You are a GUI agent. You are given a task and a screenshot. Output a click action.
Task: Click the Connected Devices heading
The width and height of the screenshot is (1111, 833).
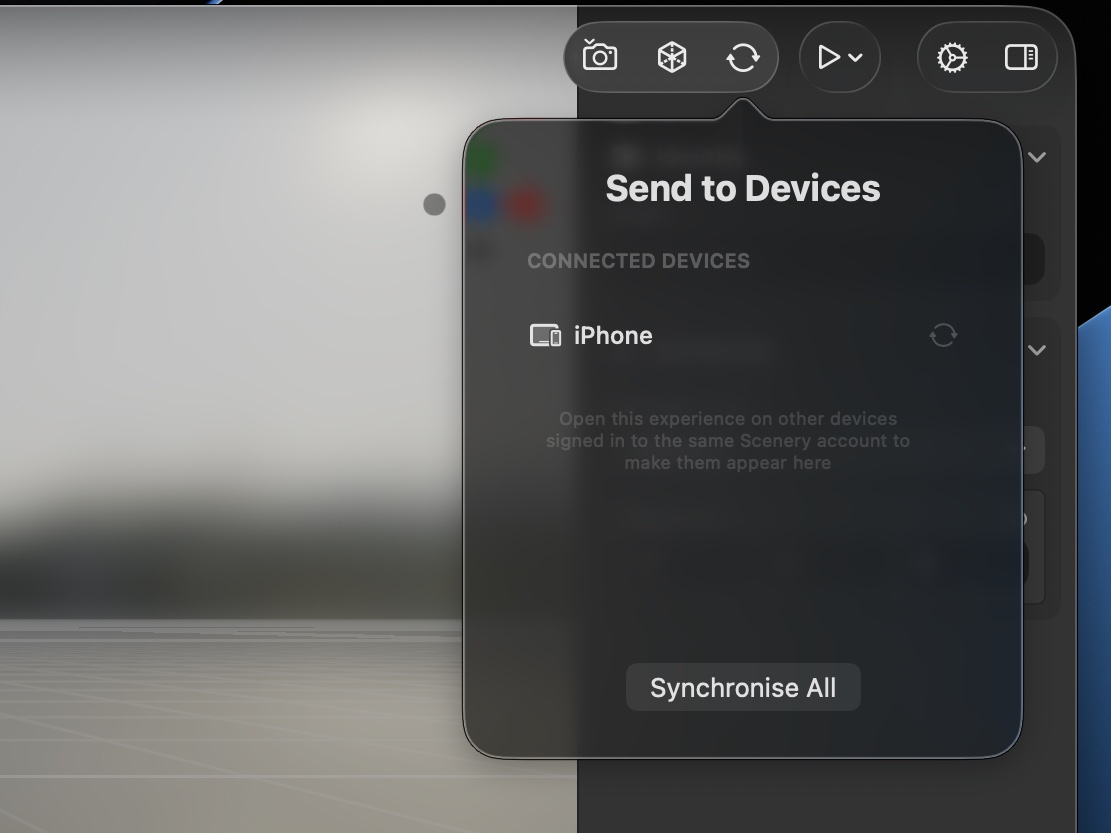click(638, 261)
